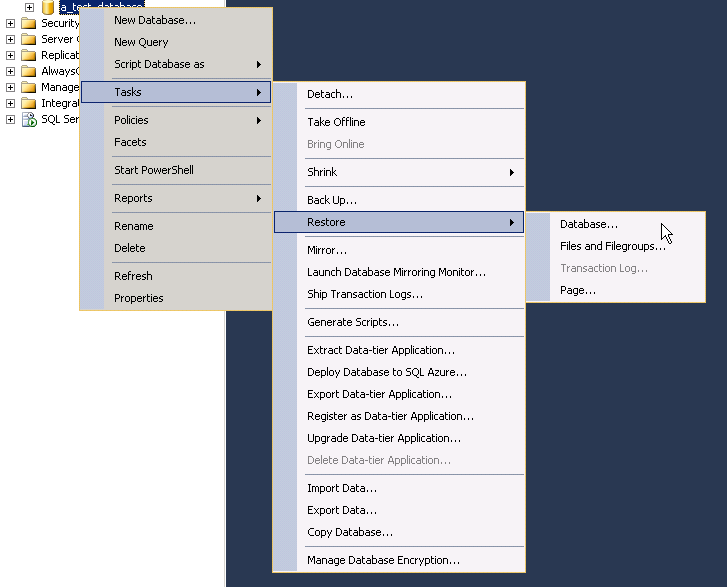This screenshot has height=587, width=727.
Task: Choose Database... from the Restore submenu
Action: (589, 224)
